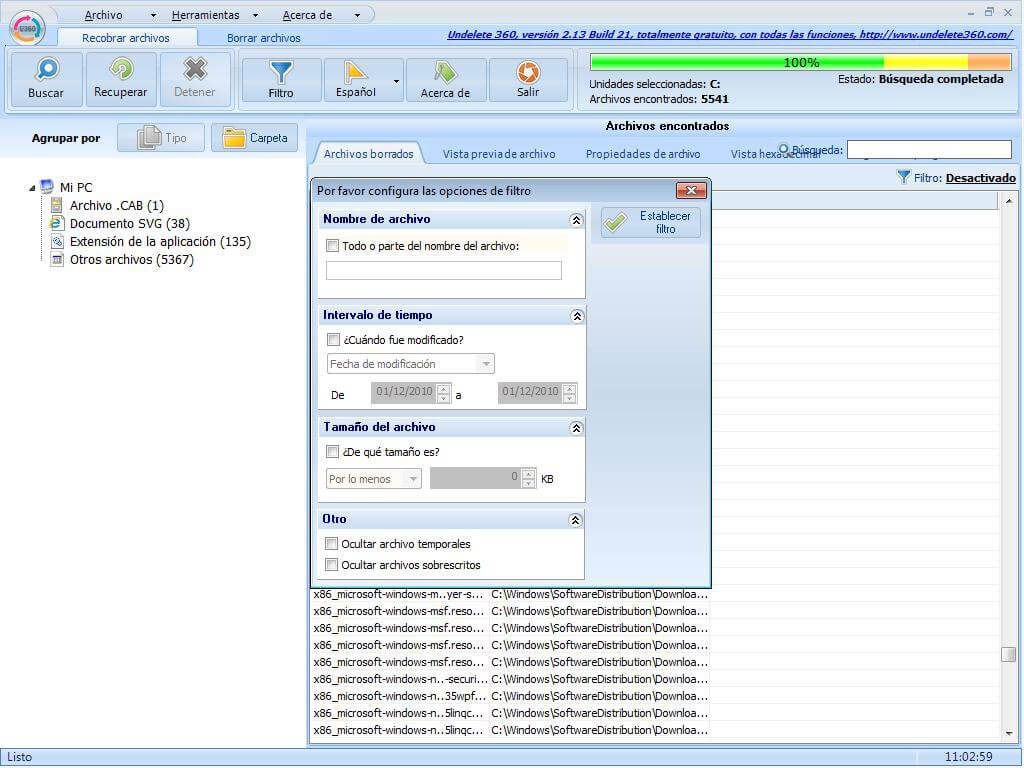Click the Español language flag button
1024x768 pixels.
pos(356,80)
